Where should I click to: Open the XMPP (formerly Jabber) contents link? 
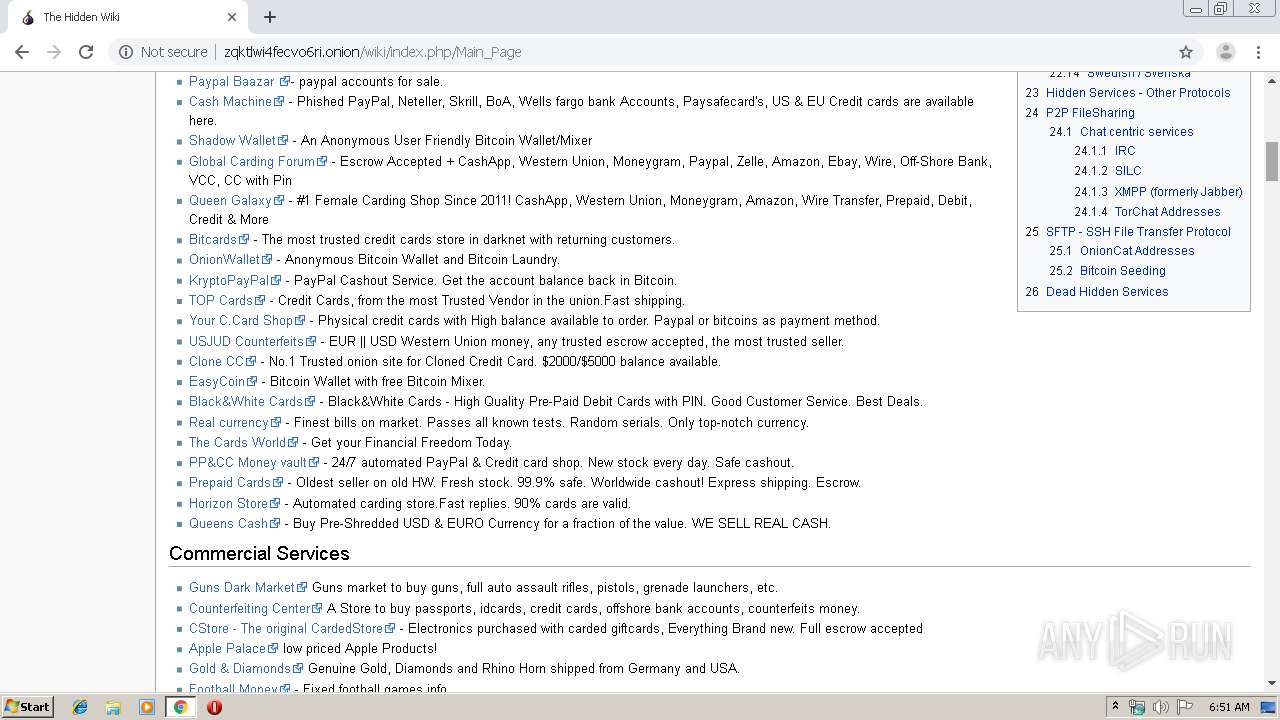pyautogui.click(x=1178, y=192)
